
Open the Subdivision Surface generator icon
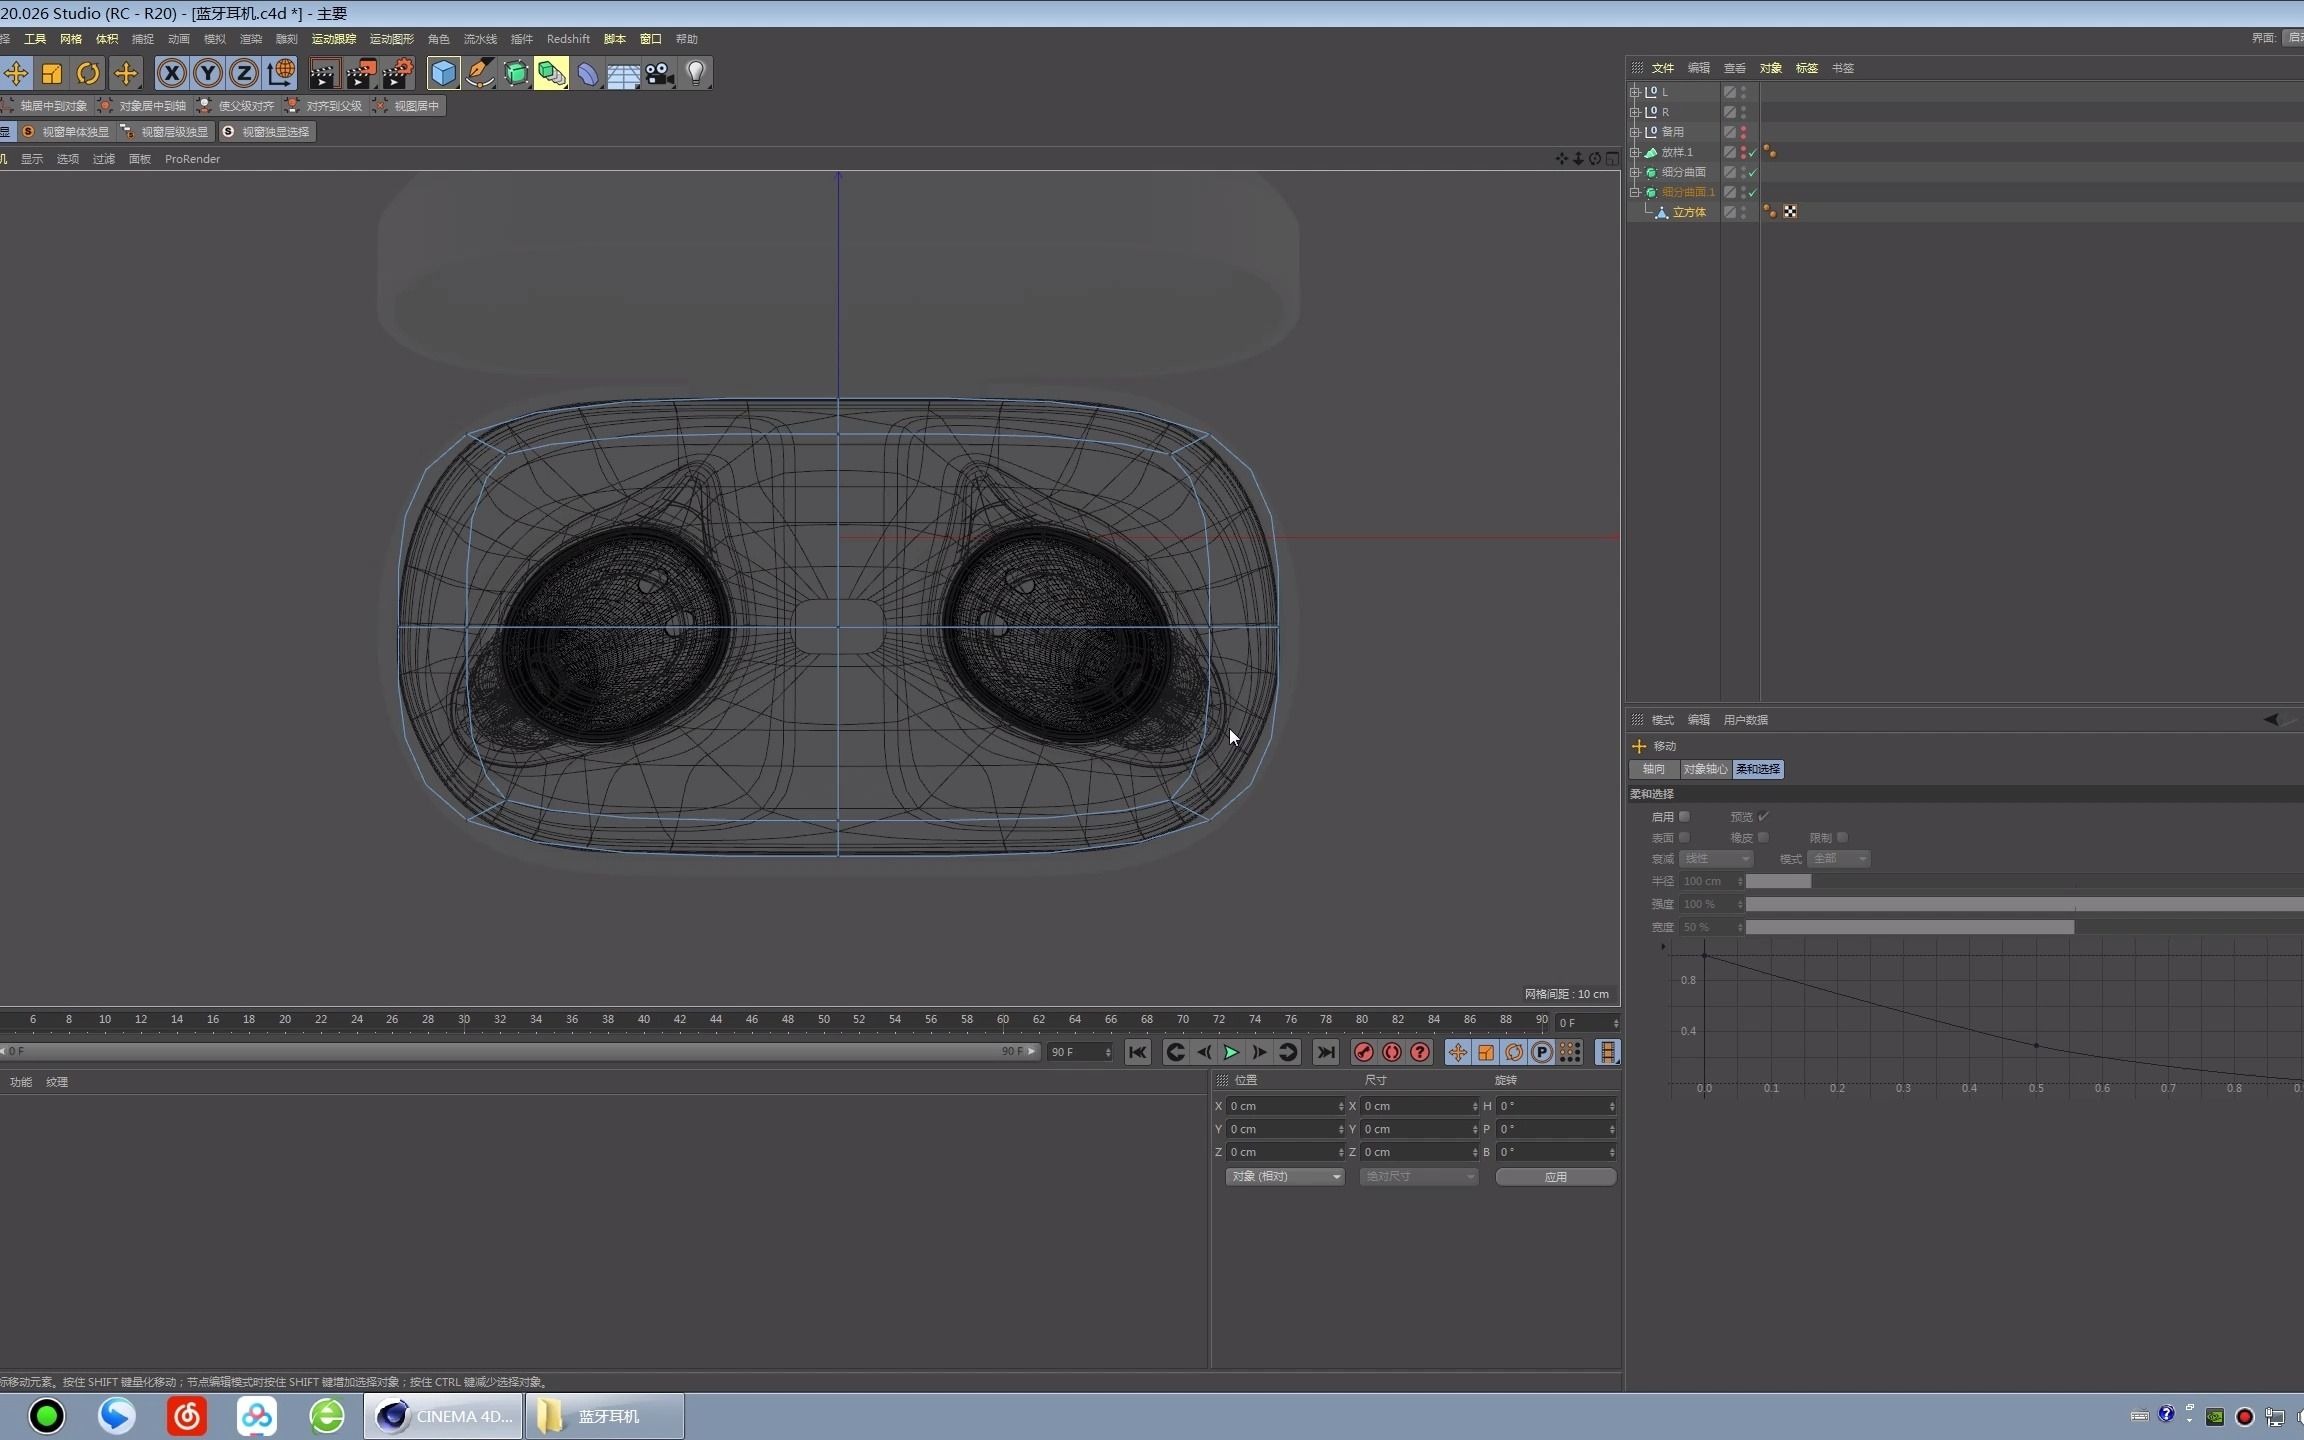click(x=515, y=73)
